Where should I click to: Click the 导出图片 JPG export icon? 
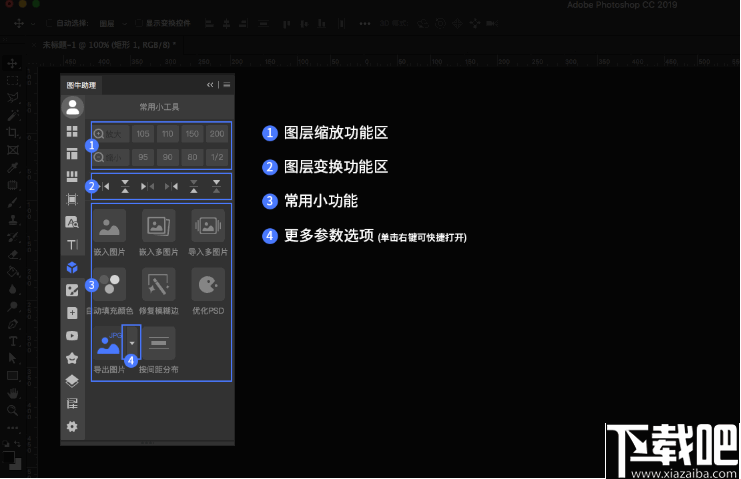point(108,343)
